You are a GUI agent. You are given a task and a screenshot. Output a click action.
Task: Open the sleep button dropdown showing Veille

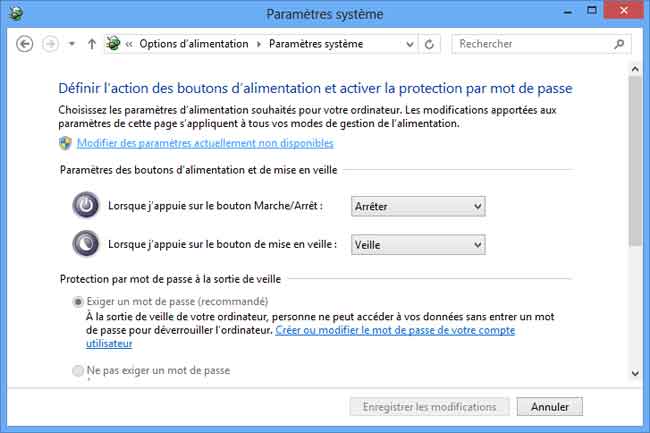418,245
